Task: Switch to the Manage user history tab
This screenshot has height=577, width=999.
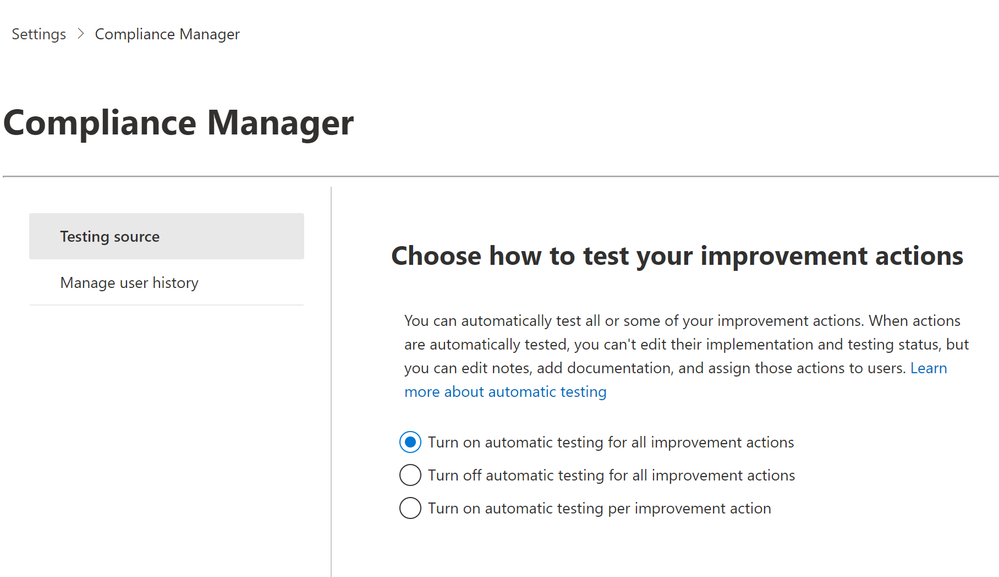Action: click(166, 282)
